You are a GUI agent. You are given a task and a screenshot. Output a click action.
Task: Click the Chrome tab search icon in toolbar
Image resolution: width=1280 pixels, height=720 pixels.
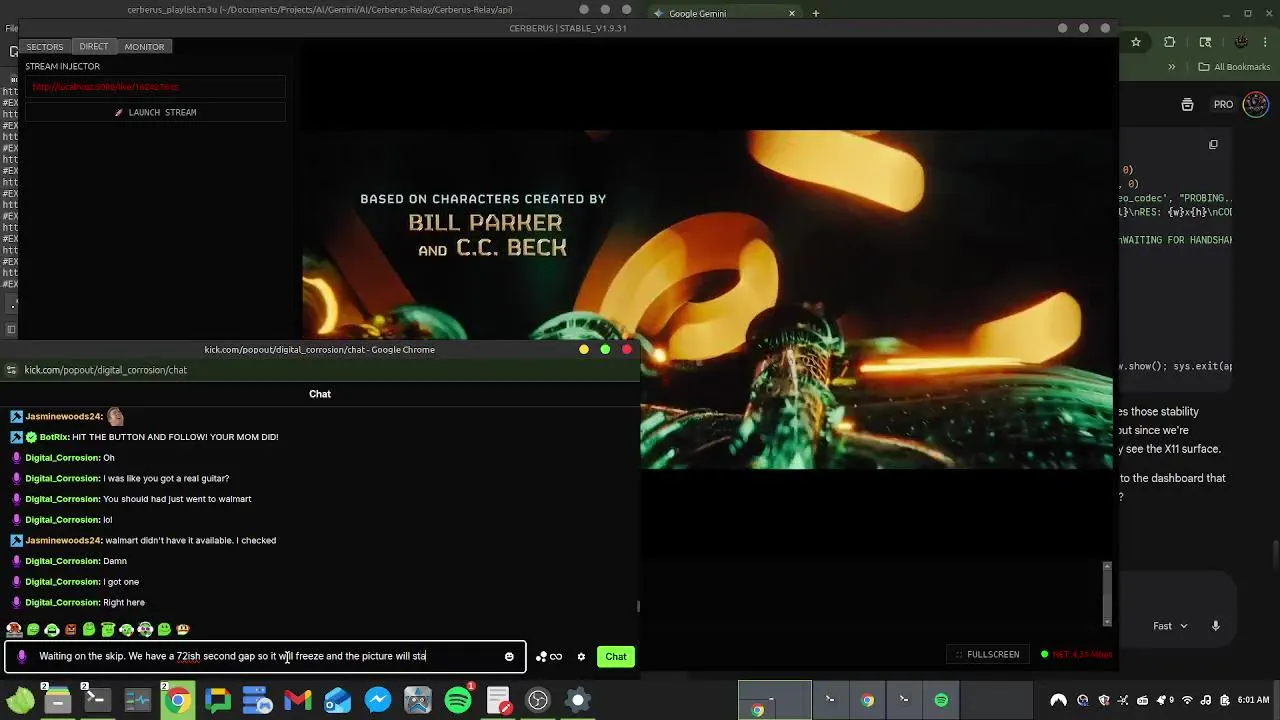(1205, 42)
